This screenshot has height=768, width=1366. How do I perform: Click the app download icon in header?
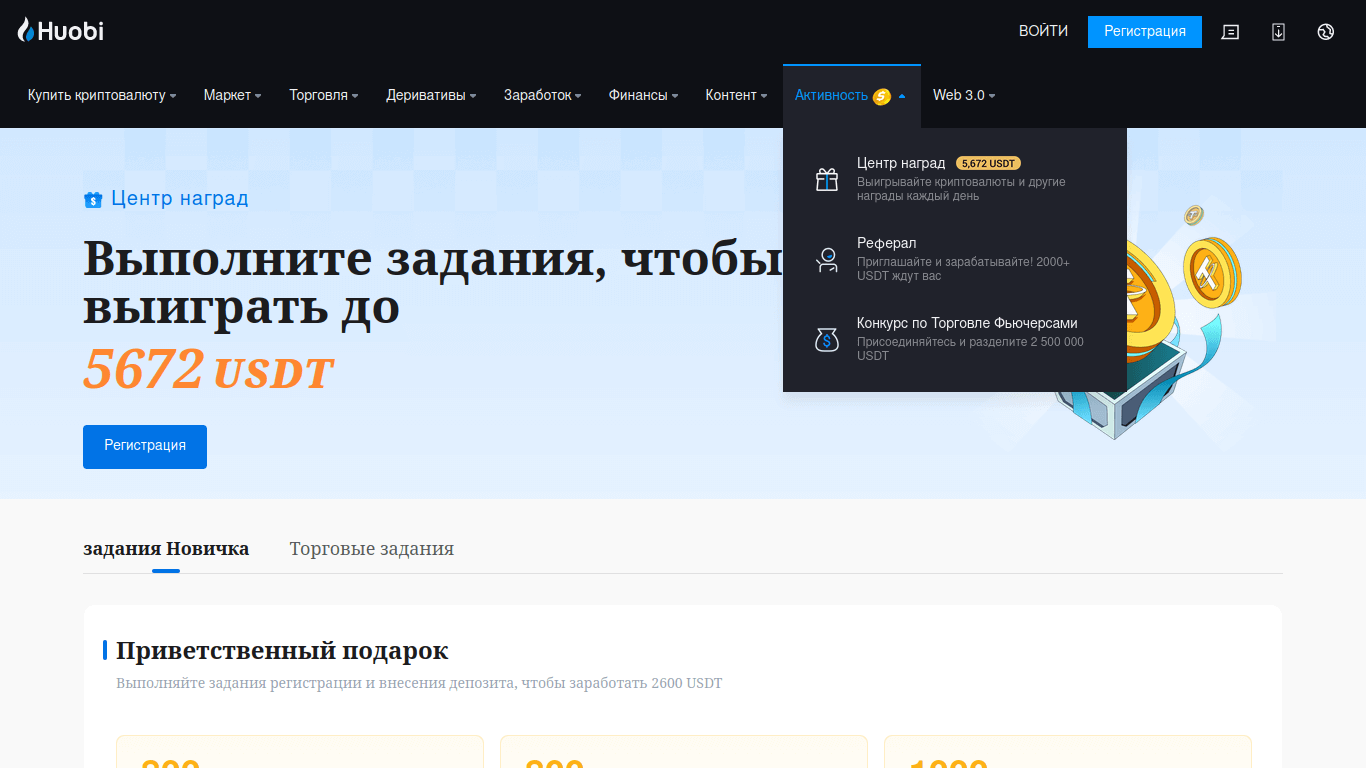click(1278, 32)
